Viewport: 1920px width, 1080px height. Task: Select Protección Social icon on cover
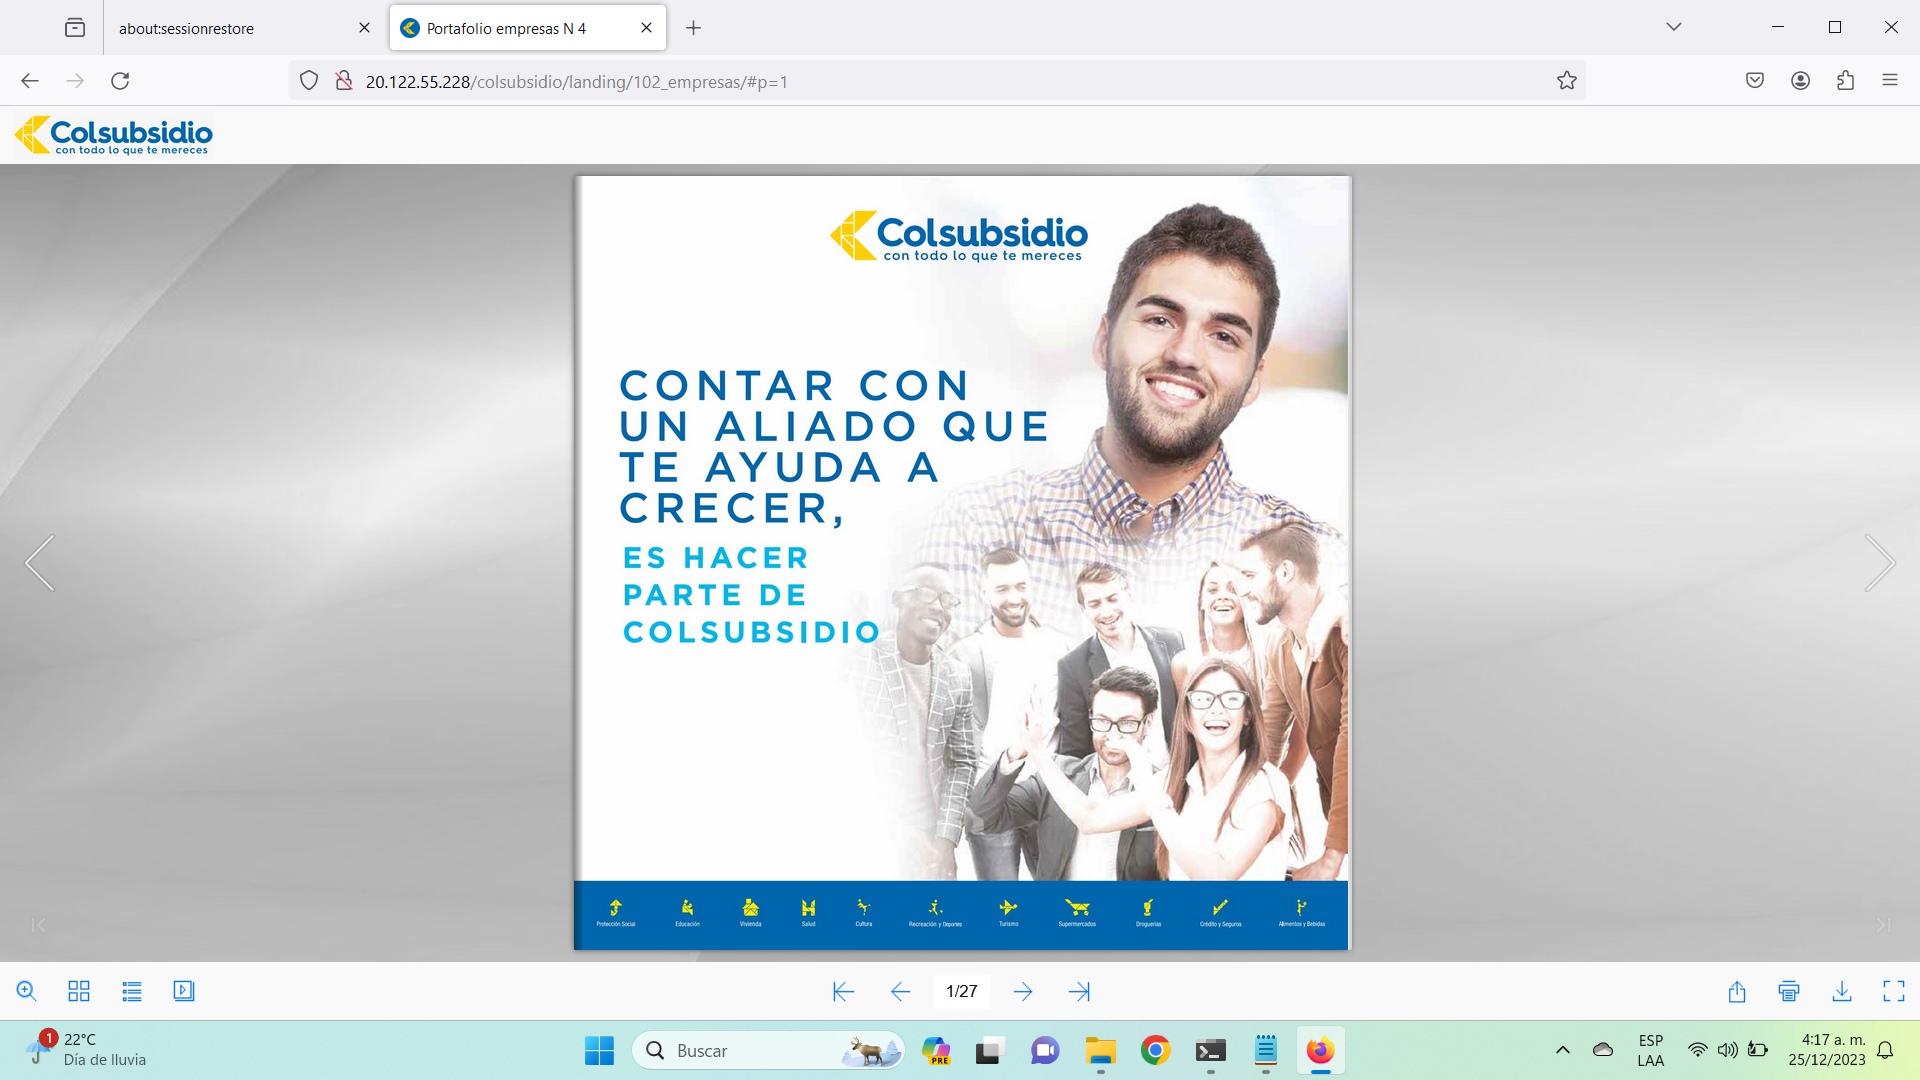[x=616, y=912]
